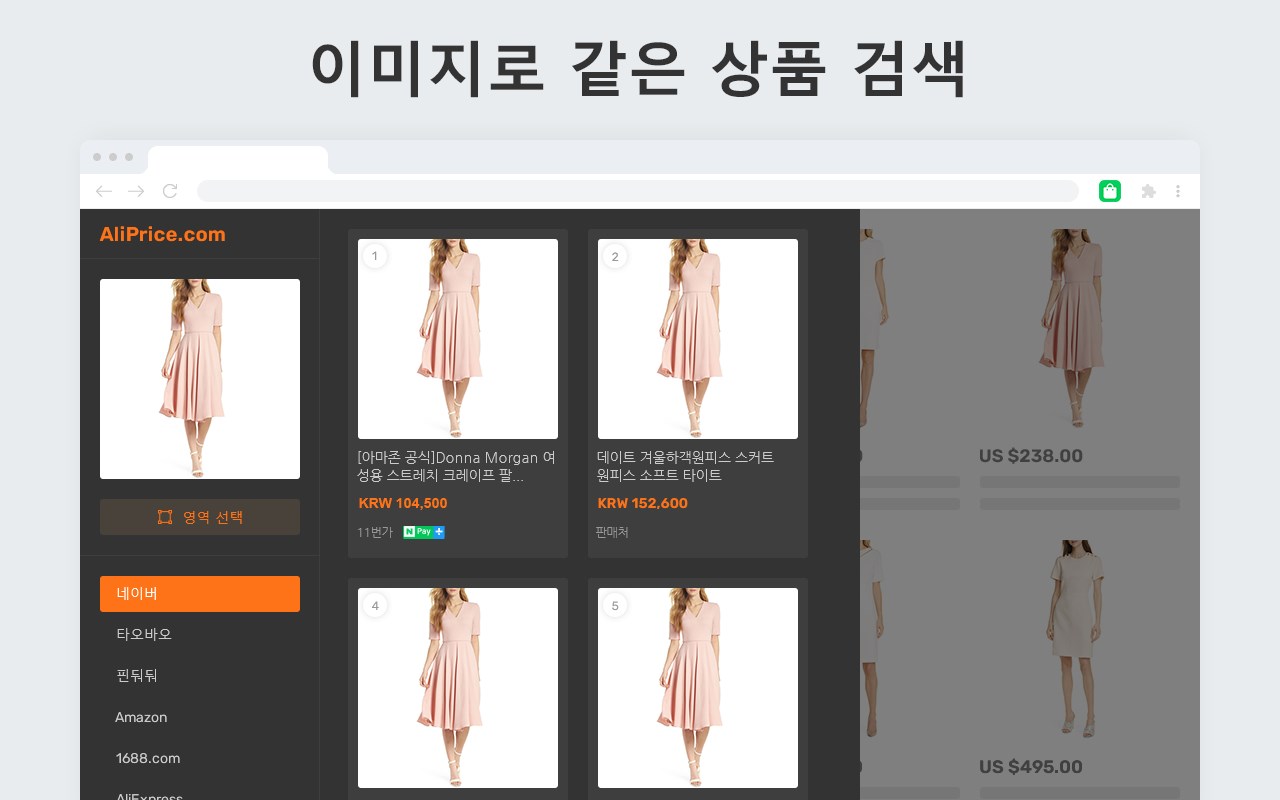The height and width of the screenshot is (800, 1280).
Task: Open the green AliPrice shopping bag extension
Action: pos(1110,191)
